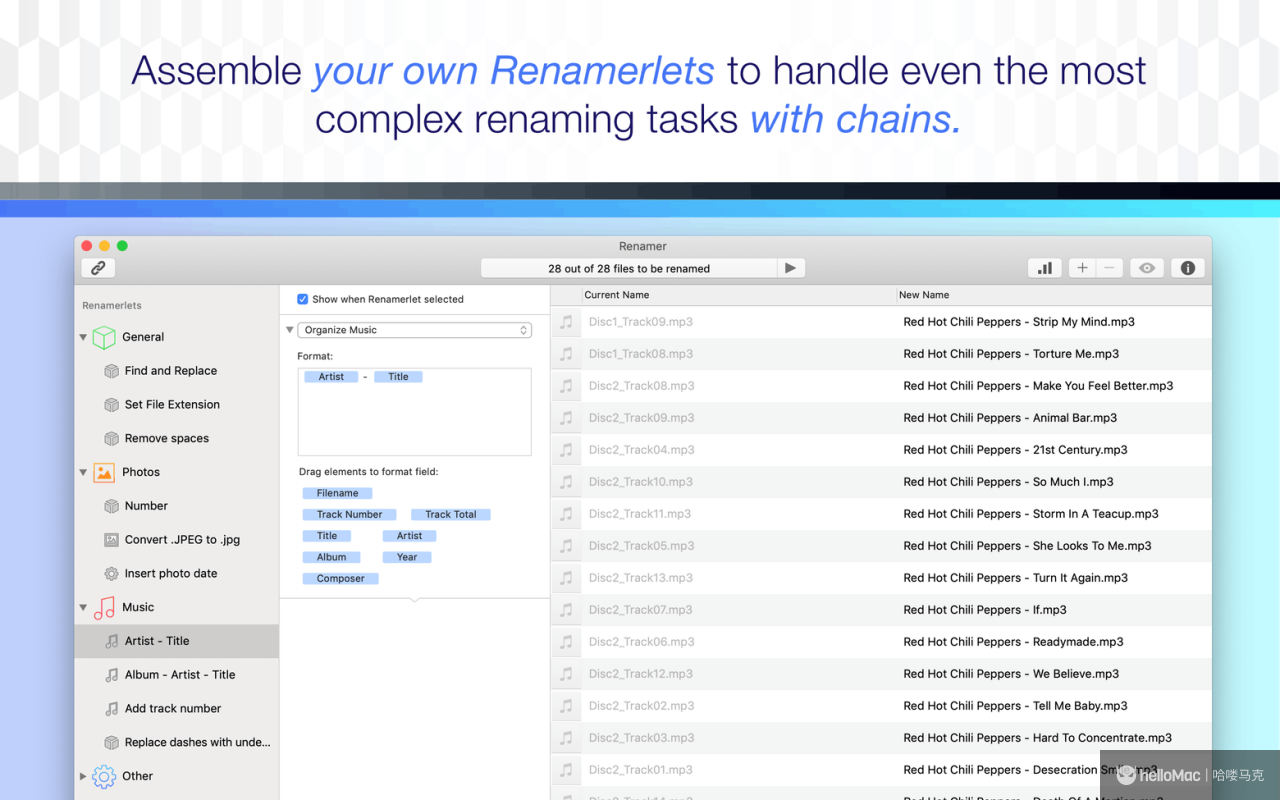Start renaming with the play button
This screenshot has width=1280, height=800.
791,268
